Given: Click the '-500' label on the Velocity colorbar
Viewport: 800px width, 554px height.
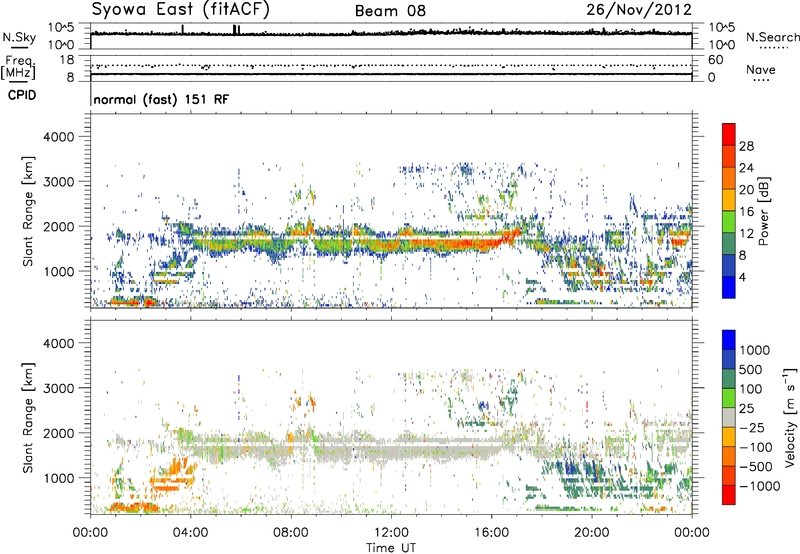Looking at the screenshot, I should coord(756,466).
